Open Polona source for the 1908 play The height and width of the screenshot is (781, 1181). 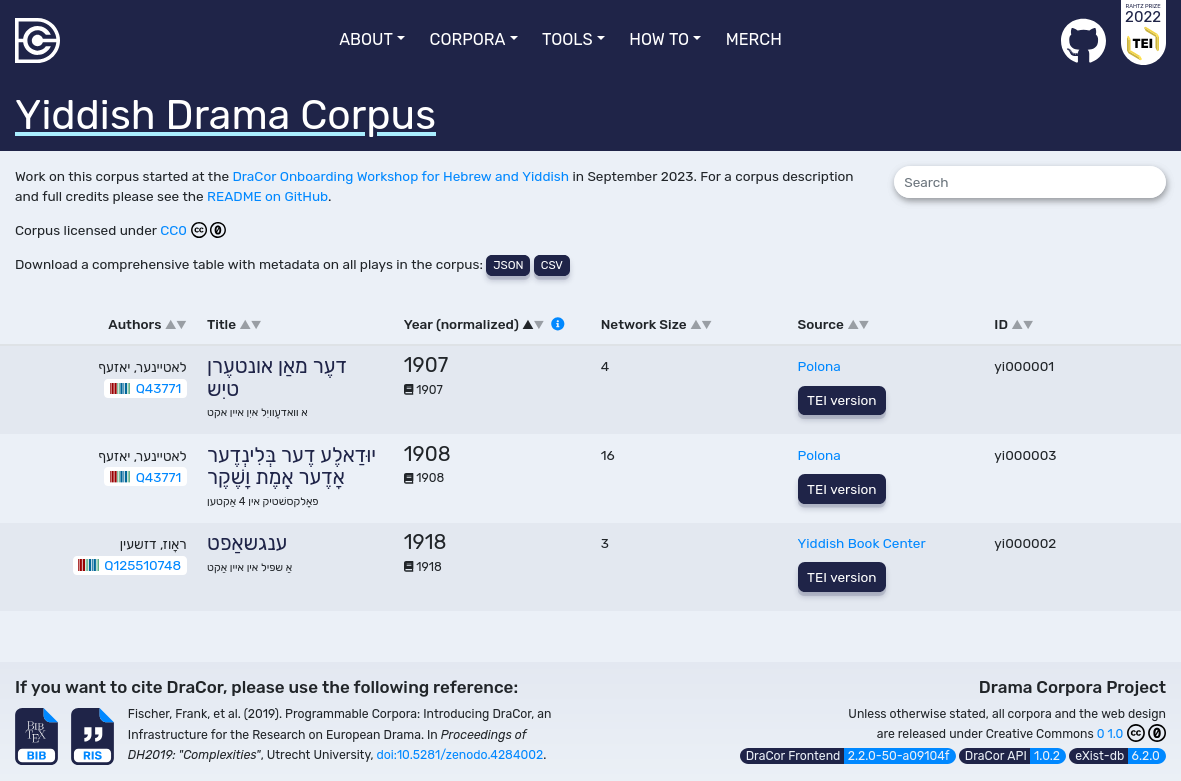click(819, 456)
